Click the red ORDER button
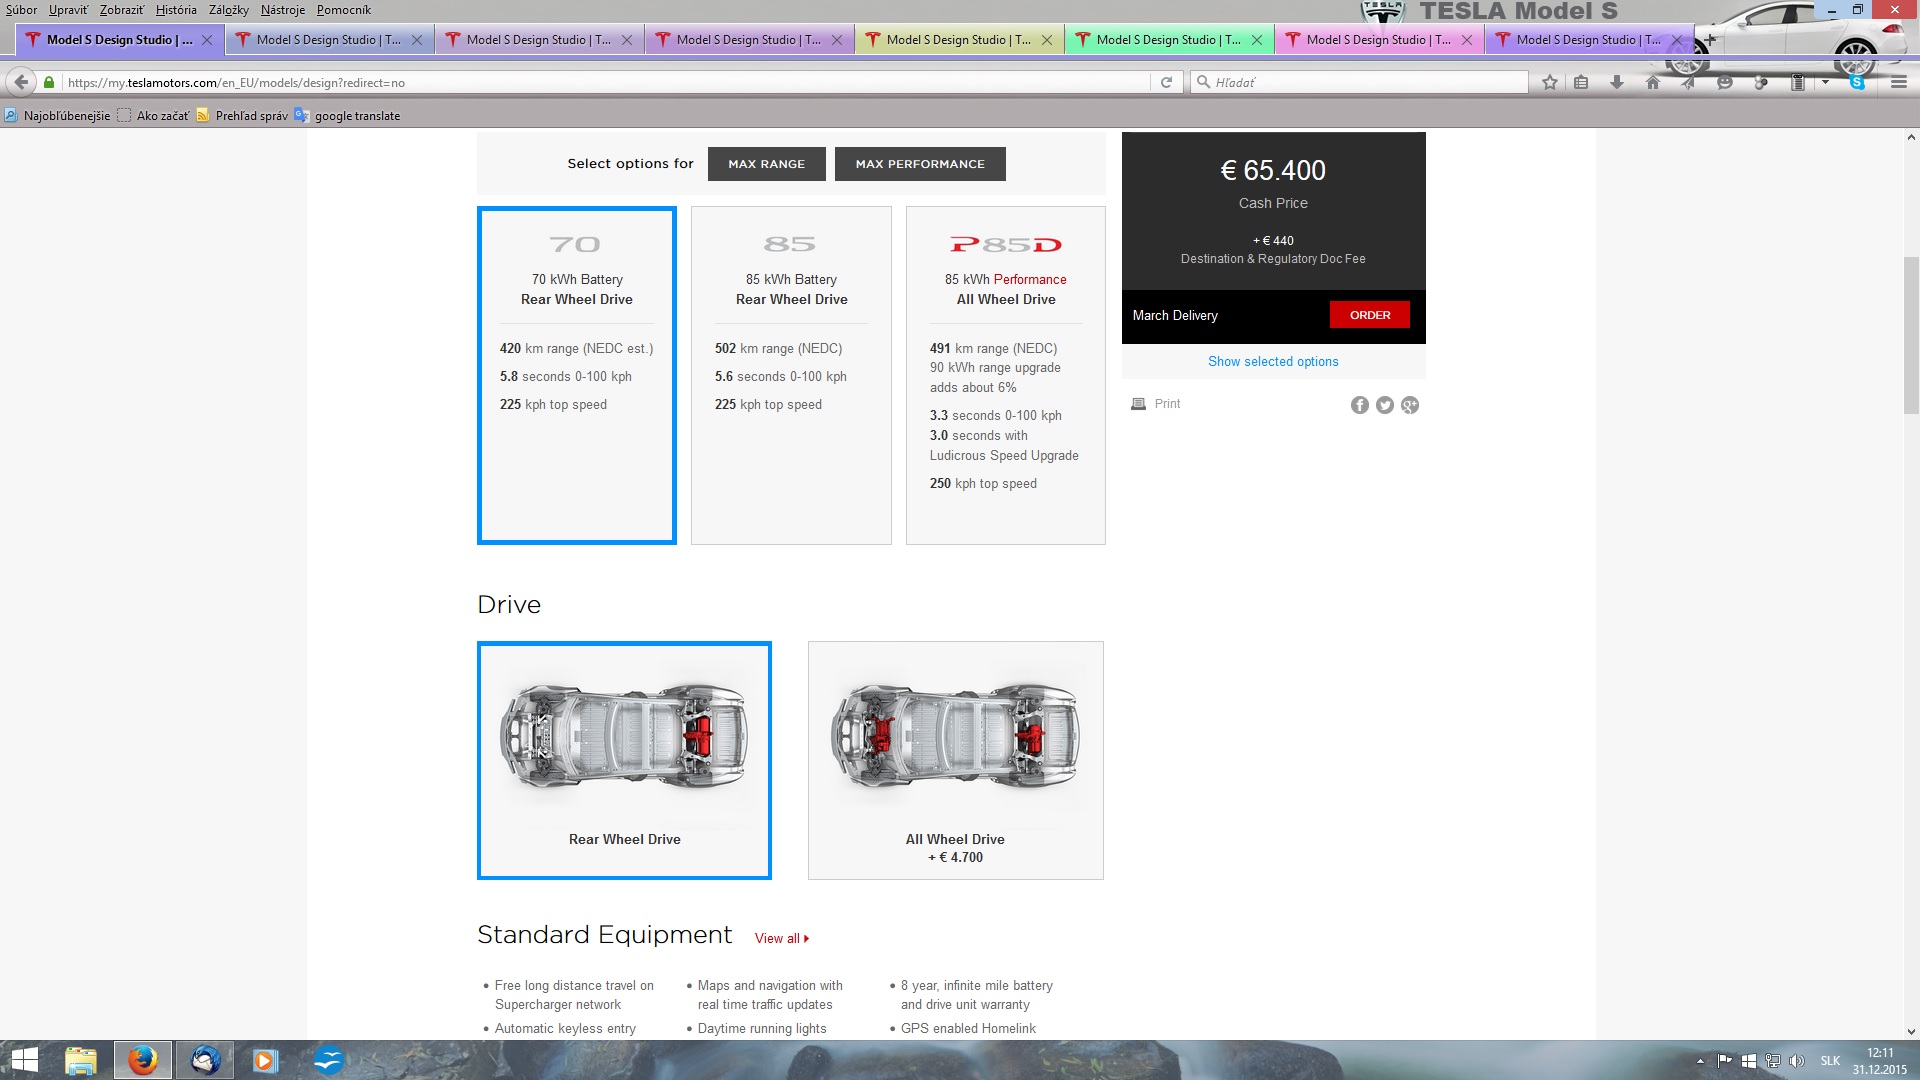 (1370, 315)
